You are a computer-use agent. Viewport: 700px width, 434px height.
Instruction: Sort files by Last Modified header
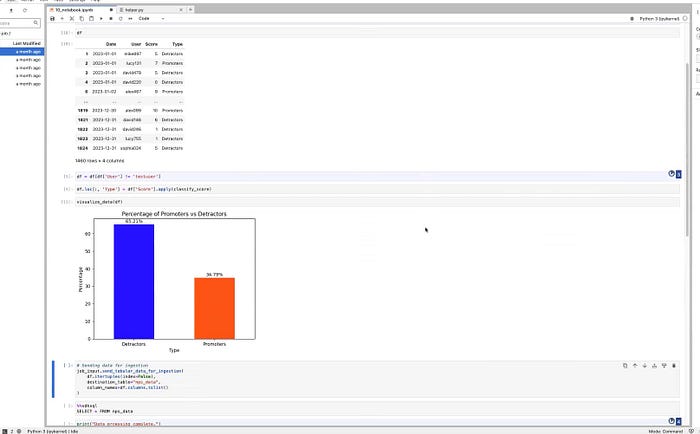[x=27, y=43]
